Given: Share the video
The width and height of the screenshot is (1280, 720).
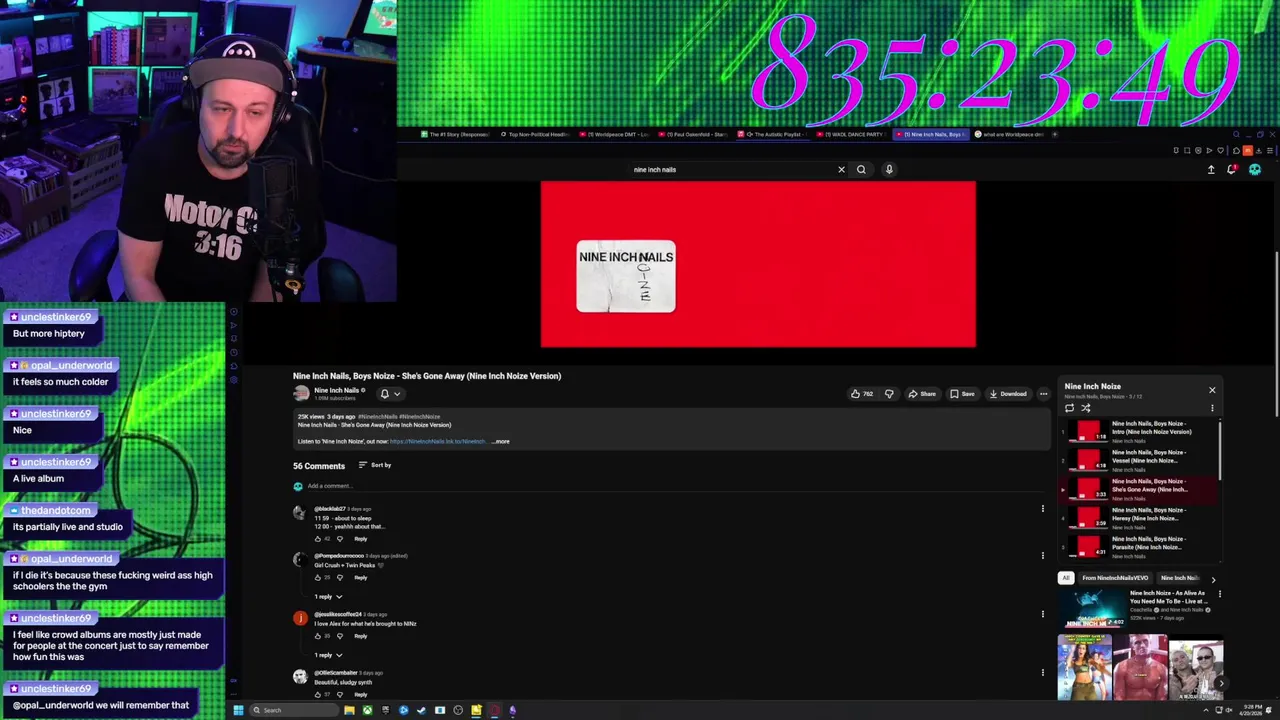Looking at the screenshot, I should click(x=922, y=394).
